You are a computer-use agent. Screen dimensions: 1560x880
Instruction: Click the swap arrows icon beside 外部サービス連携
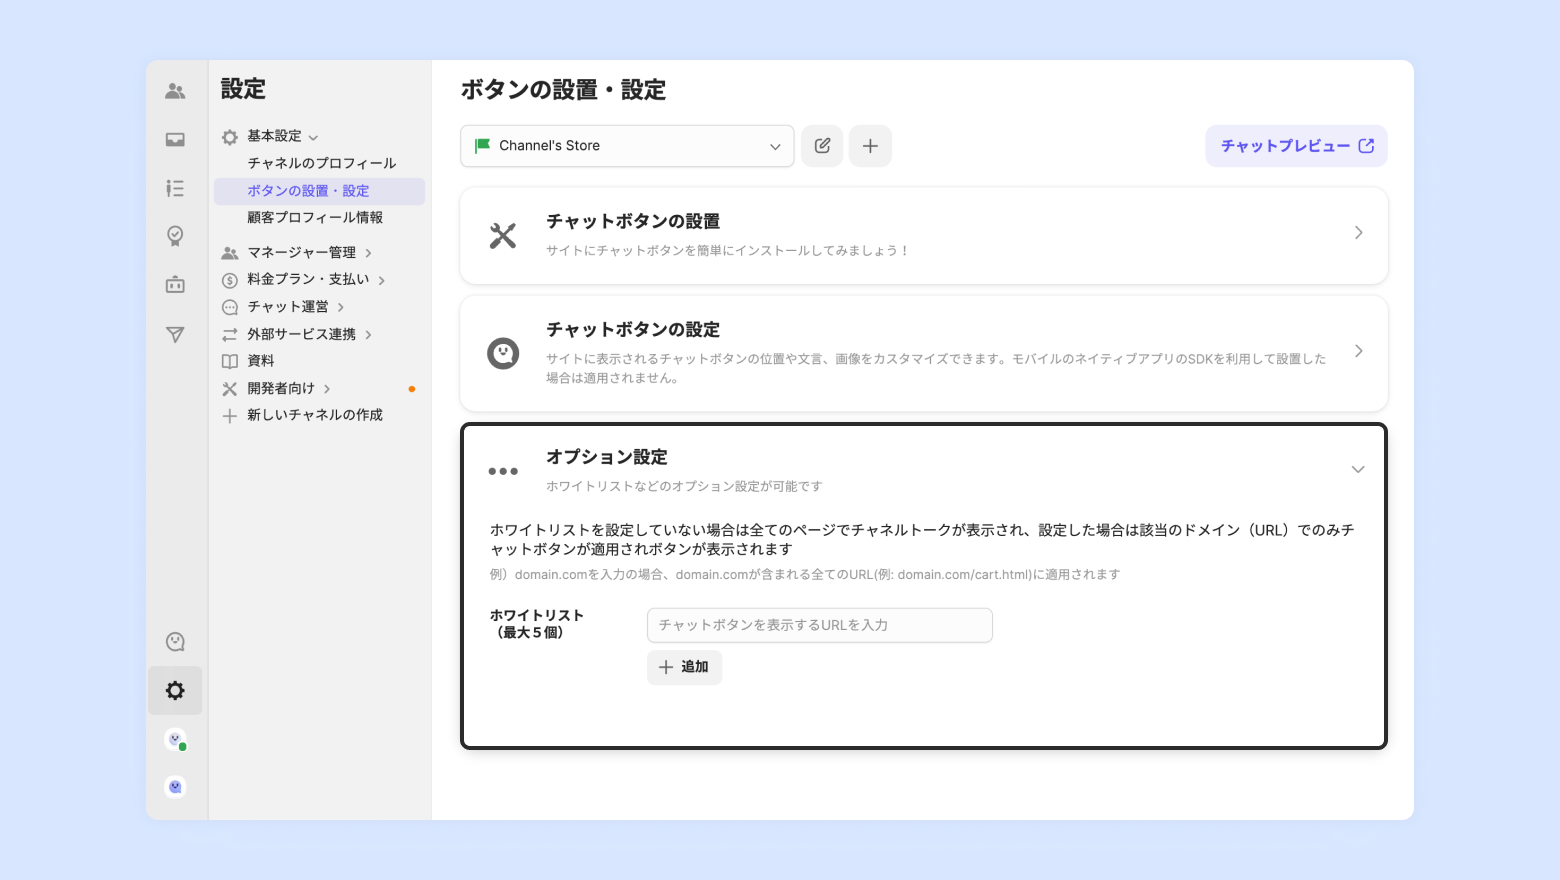click(x=230, y=334)
